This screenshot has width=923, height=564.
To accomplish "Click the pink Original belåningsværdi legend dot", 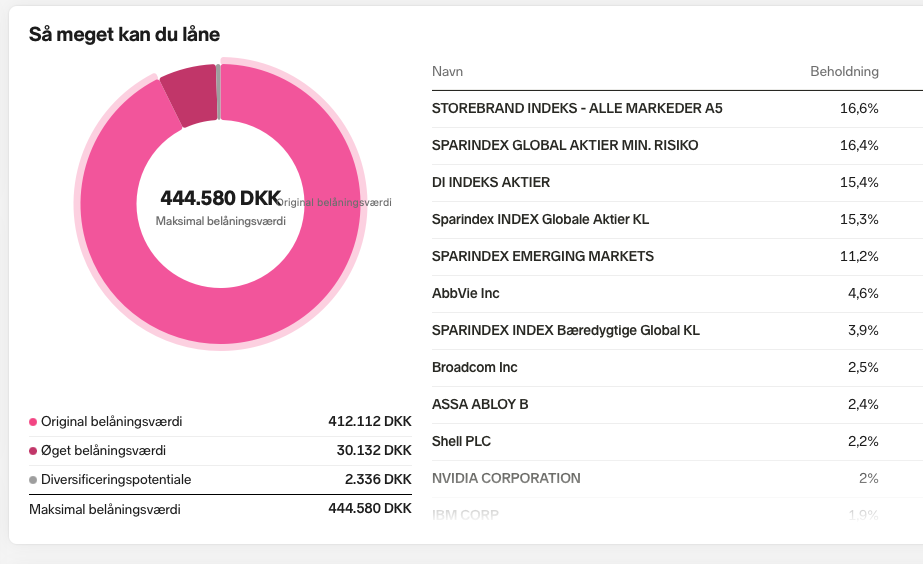I will [33, 422].
